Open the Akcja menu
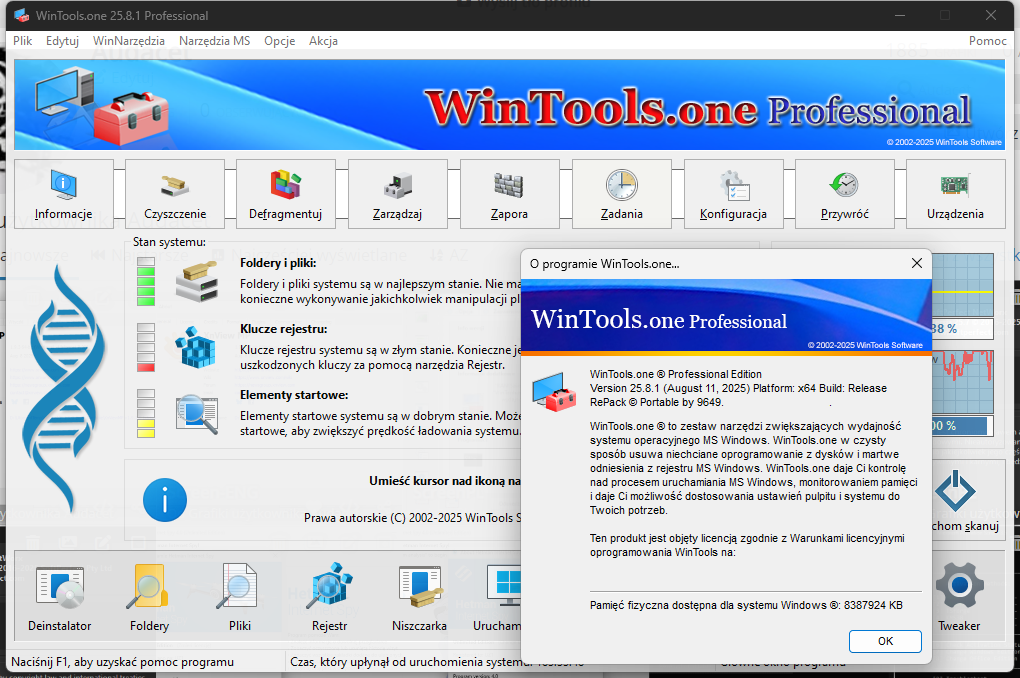This screenshot has width=1020, height=678. 323,41
